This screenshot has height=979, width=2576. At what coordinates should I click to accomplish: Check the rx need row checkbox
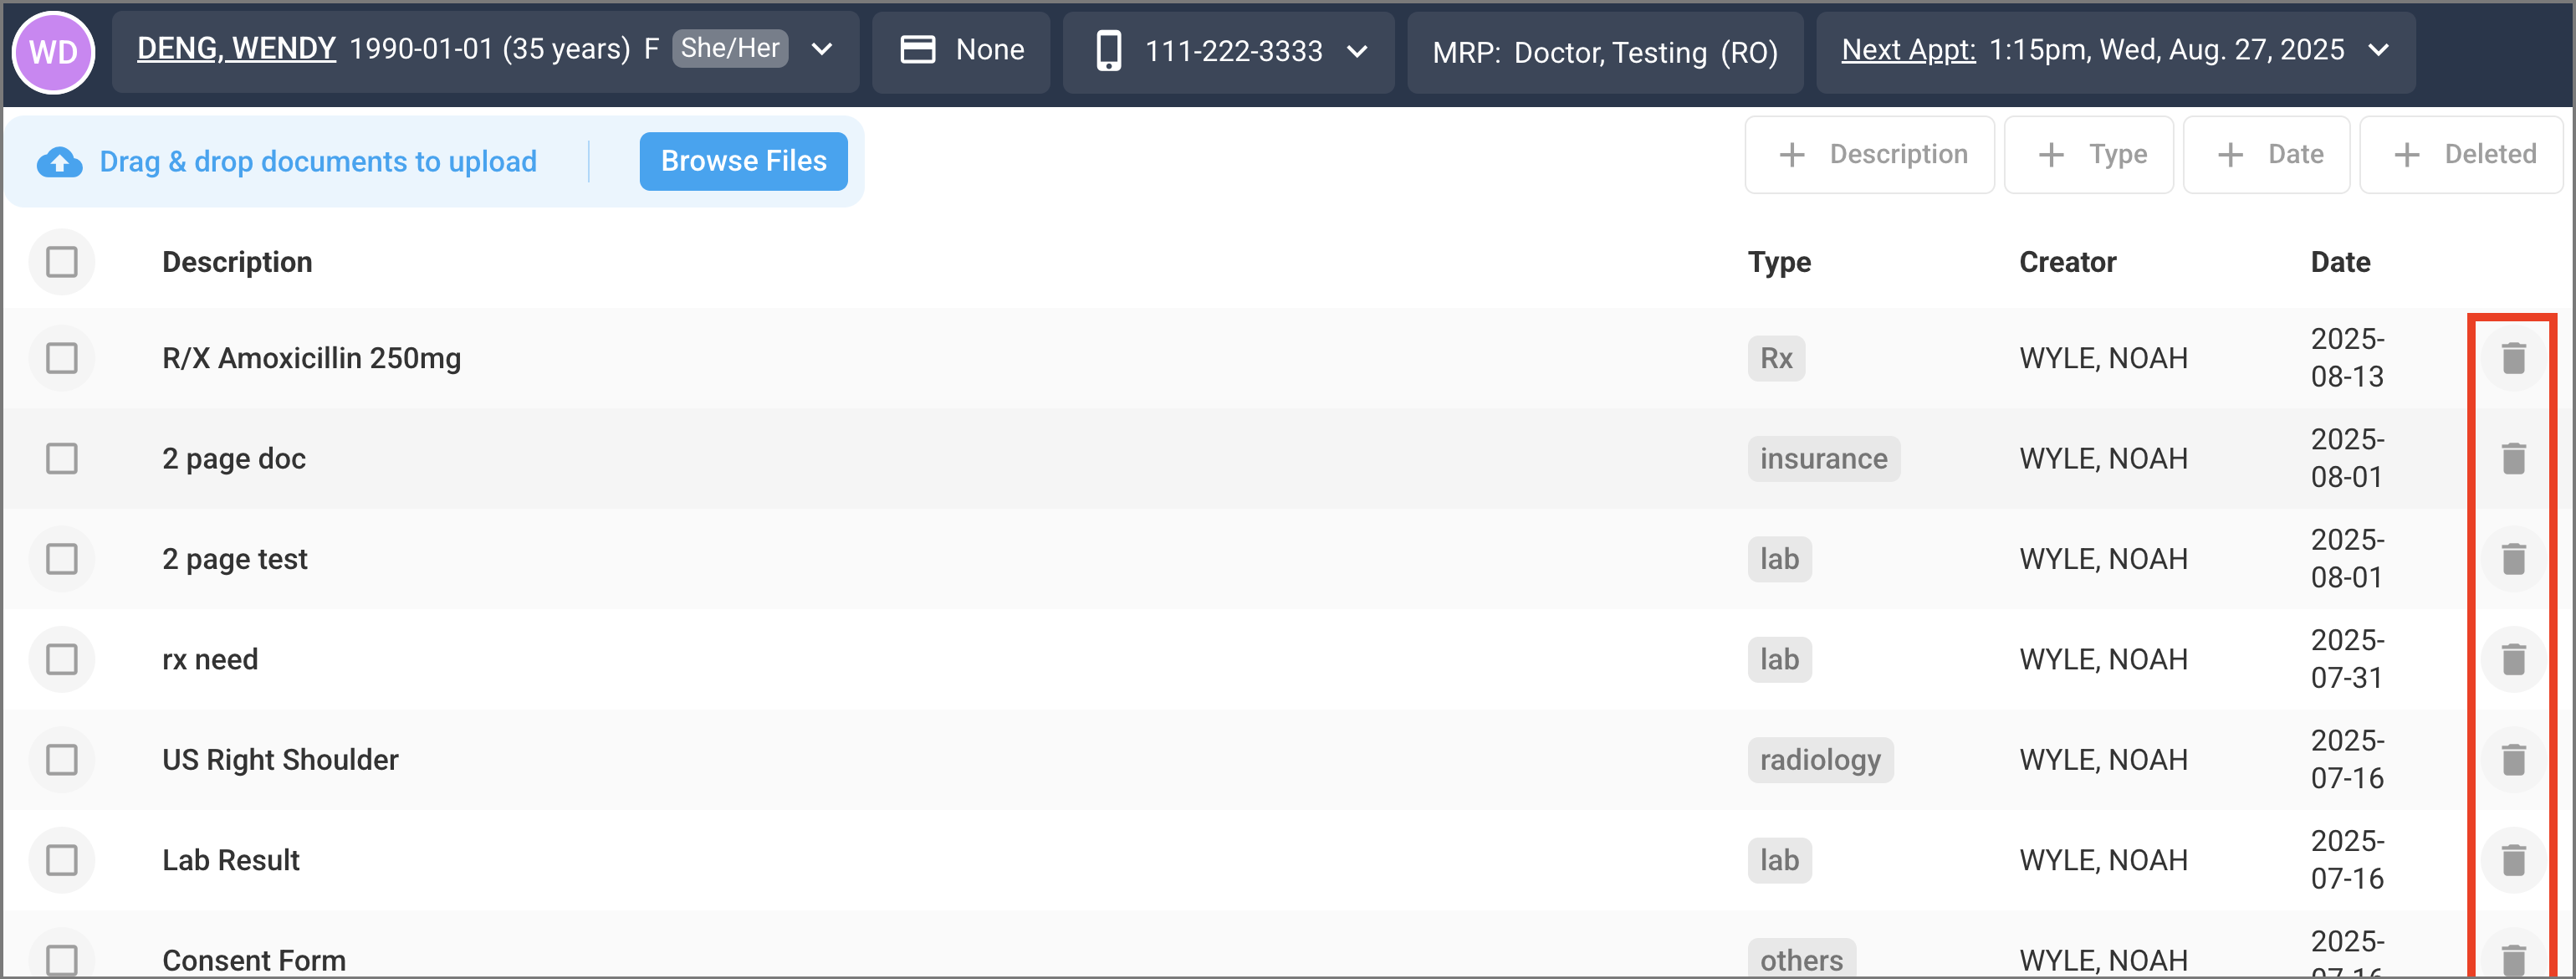pos(62,659)
